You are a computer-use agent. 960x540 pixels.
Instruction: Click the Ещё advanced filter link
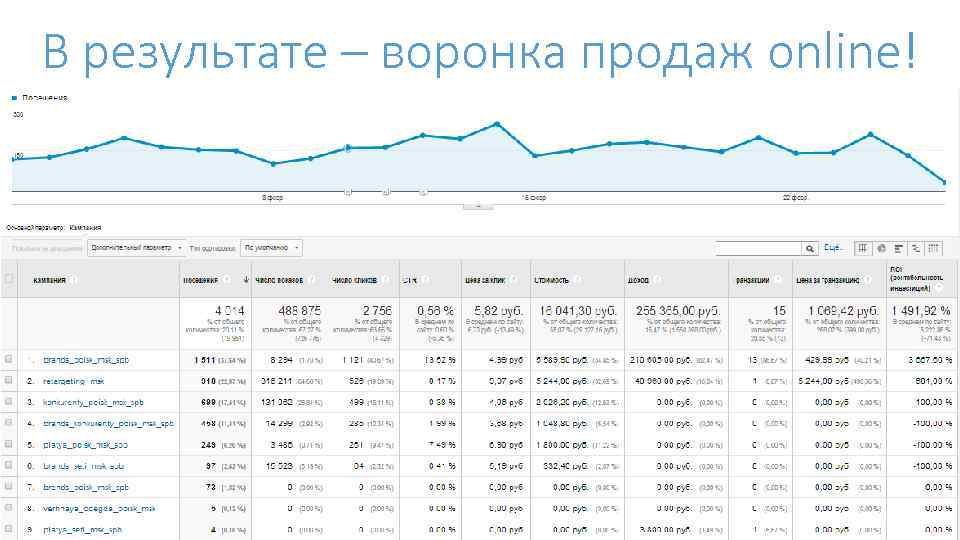832,247
